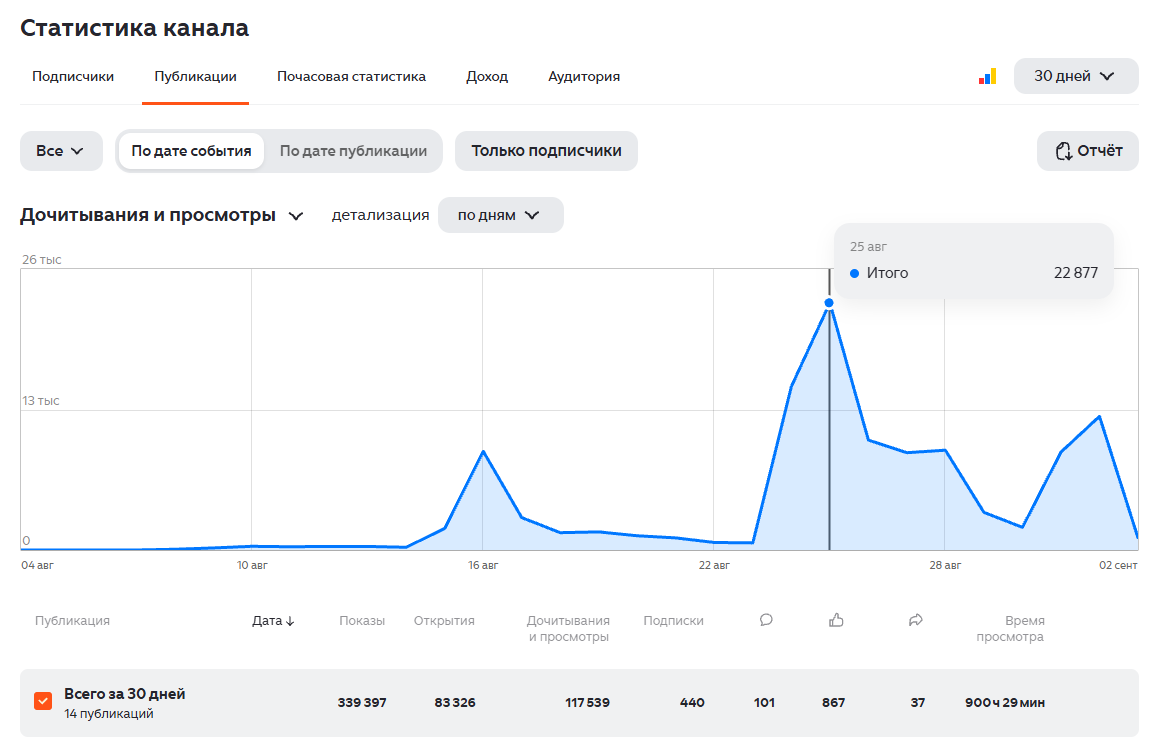1172x744 pixels.
Task: Click the share arrow column icon
Action: pyautogui.click(x=916, y=620)
